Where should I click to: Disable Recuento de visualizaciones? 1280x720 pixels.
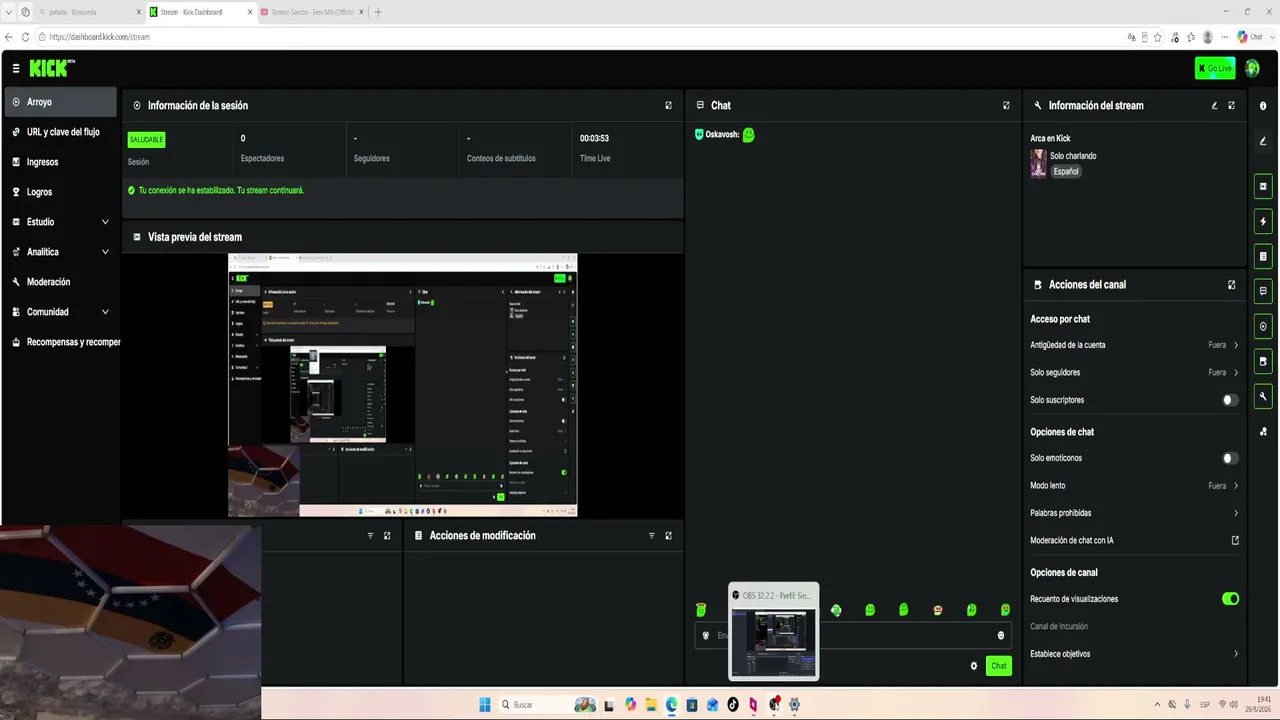(1230, 599)
